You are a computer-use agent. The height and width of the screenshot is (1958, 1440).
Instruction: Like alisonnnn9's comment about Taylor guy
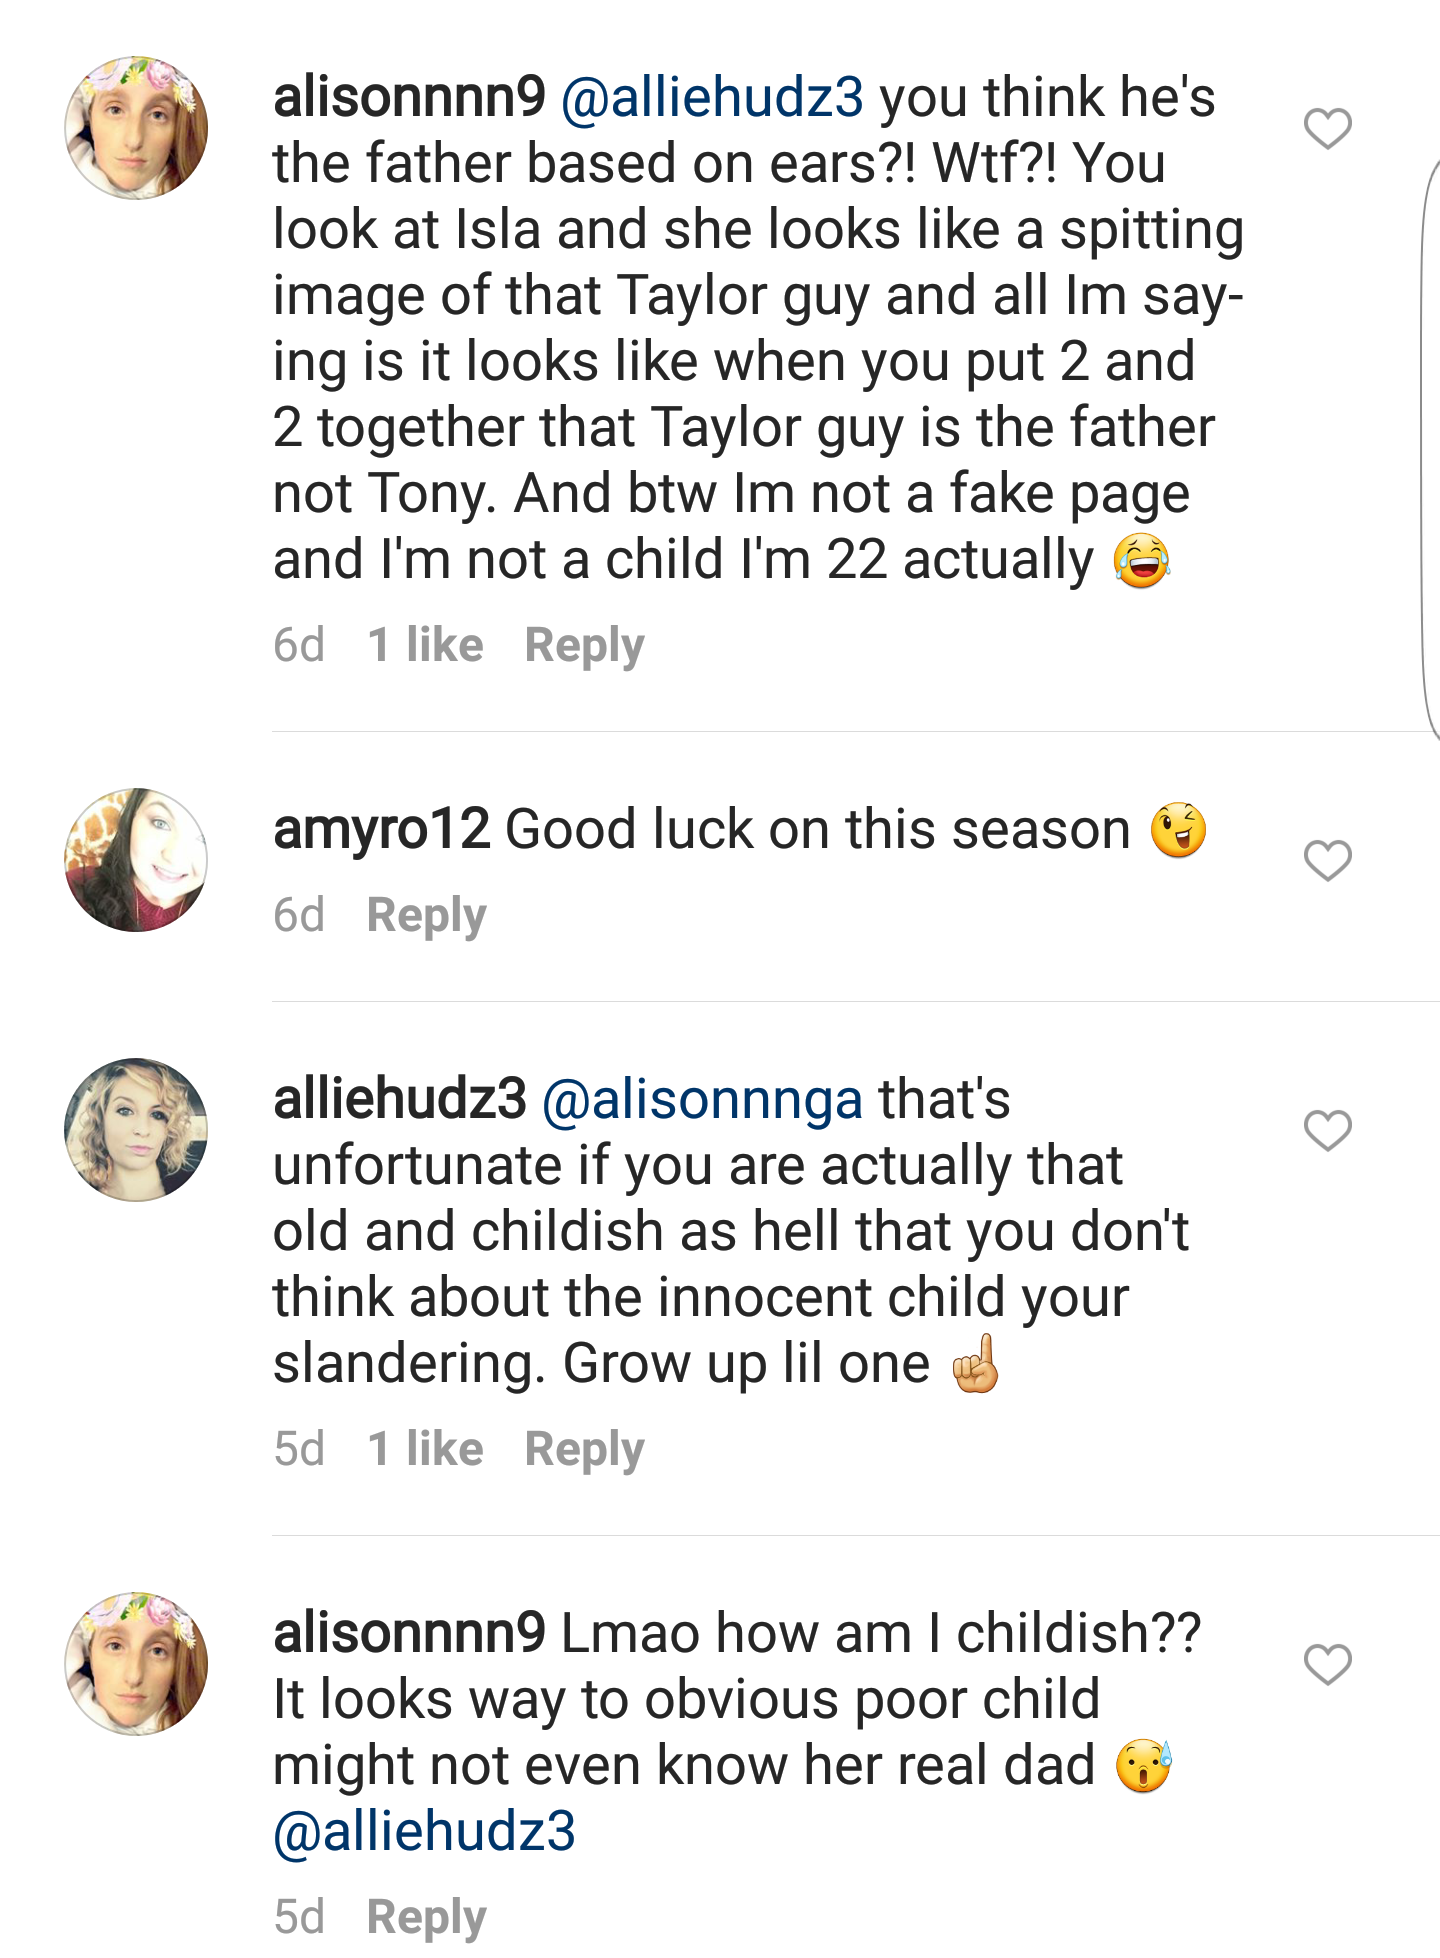(1327, 128)
